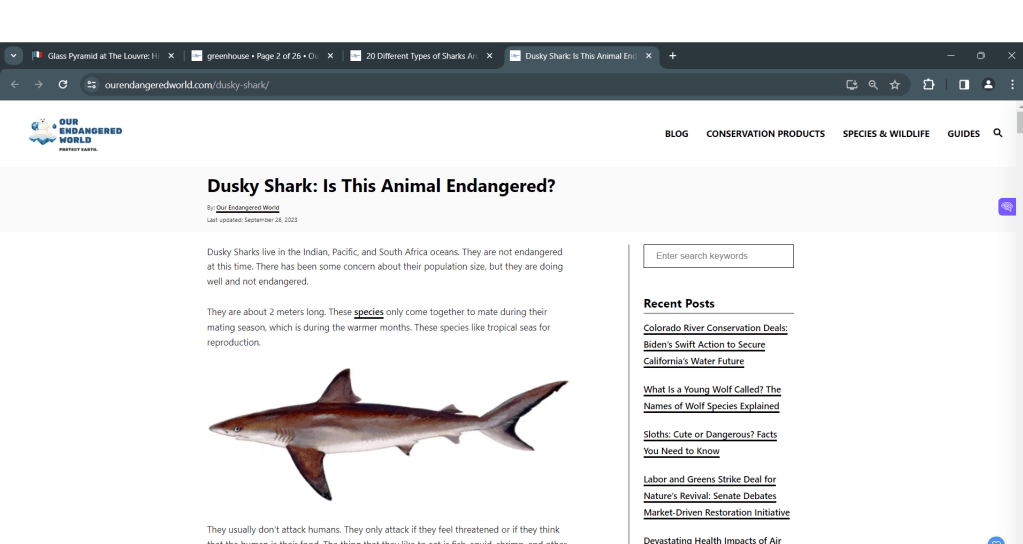This screenshot has height=544, width=1023.
Task: Open the Chrome side panel
Action: (964, 85)
